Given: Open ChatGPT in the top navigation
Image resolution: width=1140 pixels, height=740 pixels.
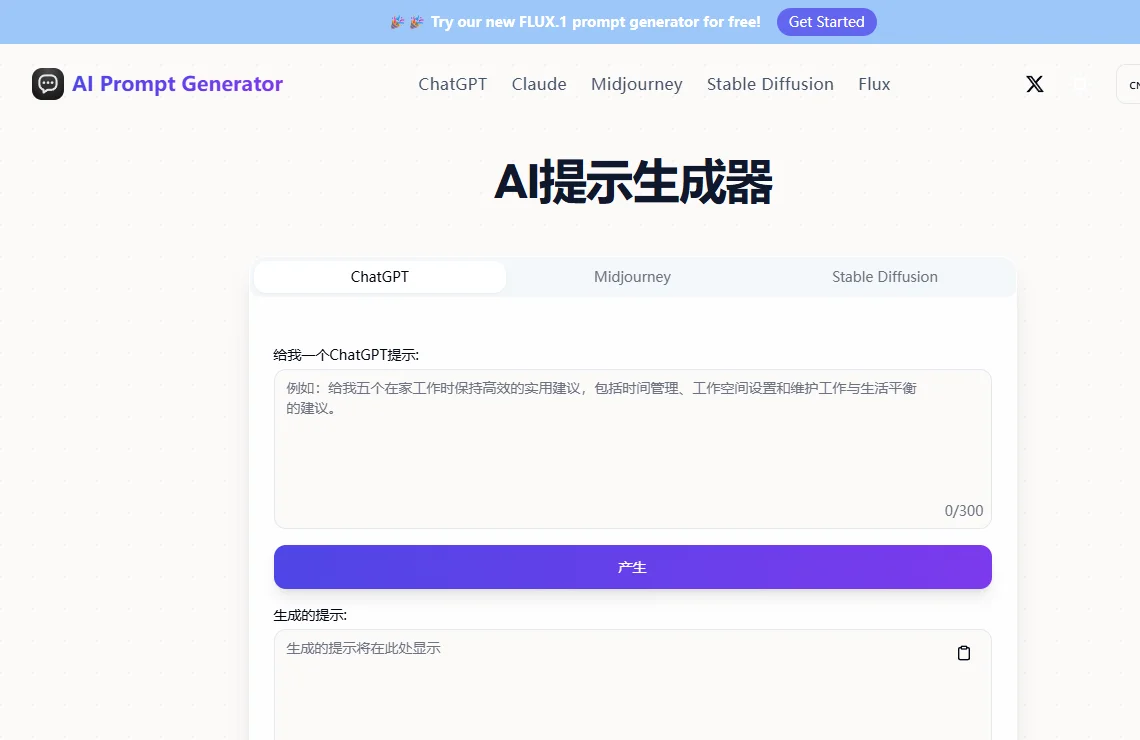Looking at the screenshot, I should point(452,84).
